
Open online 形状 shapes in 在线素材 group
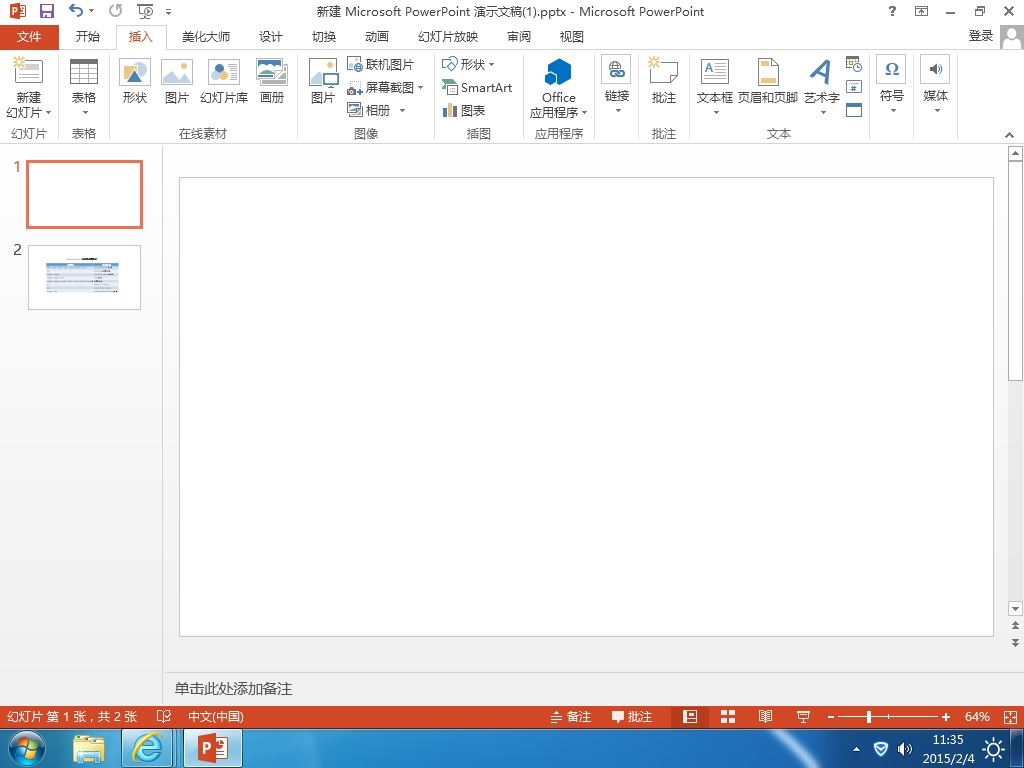135,81
